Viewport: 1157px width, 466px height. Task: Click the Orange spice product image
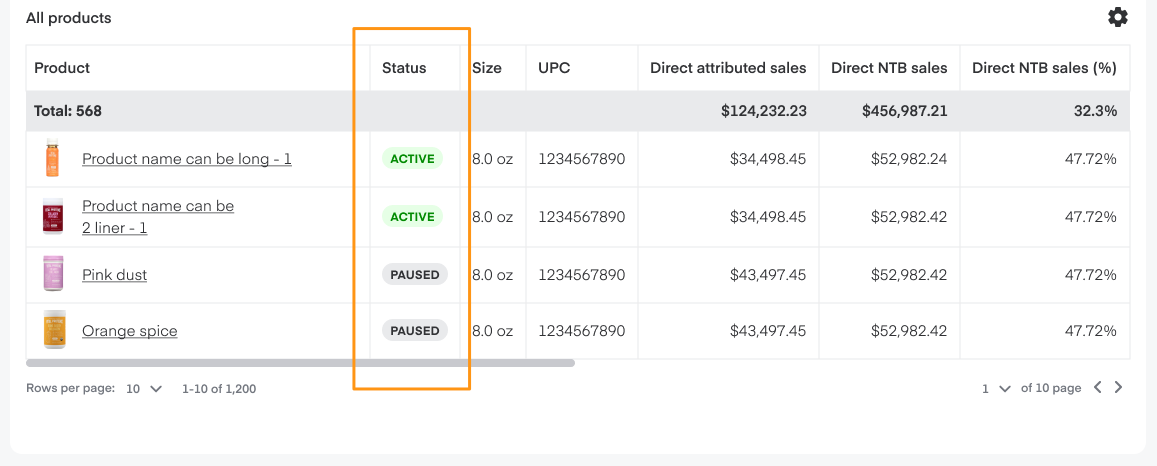[54, 330]
